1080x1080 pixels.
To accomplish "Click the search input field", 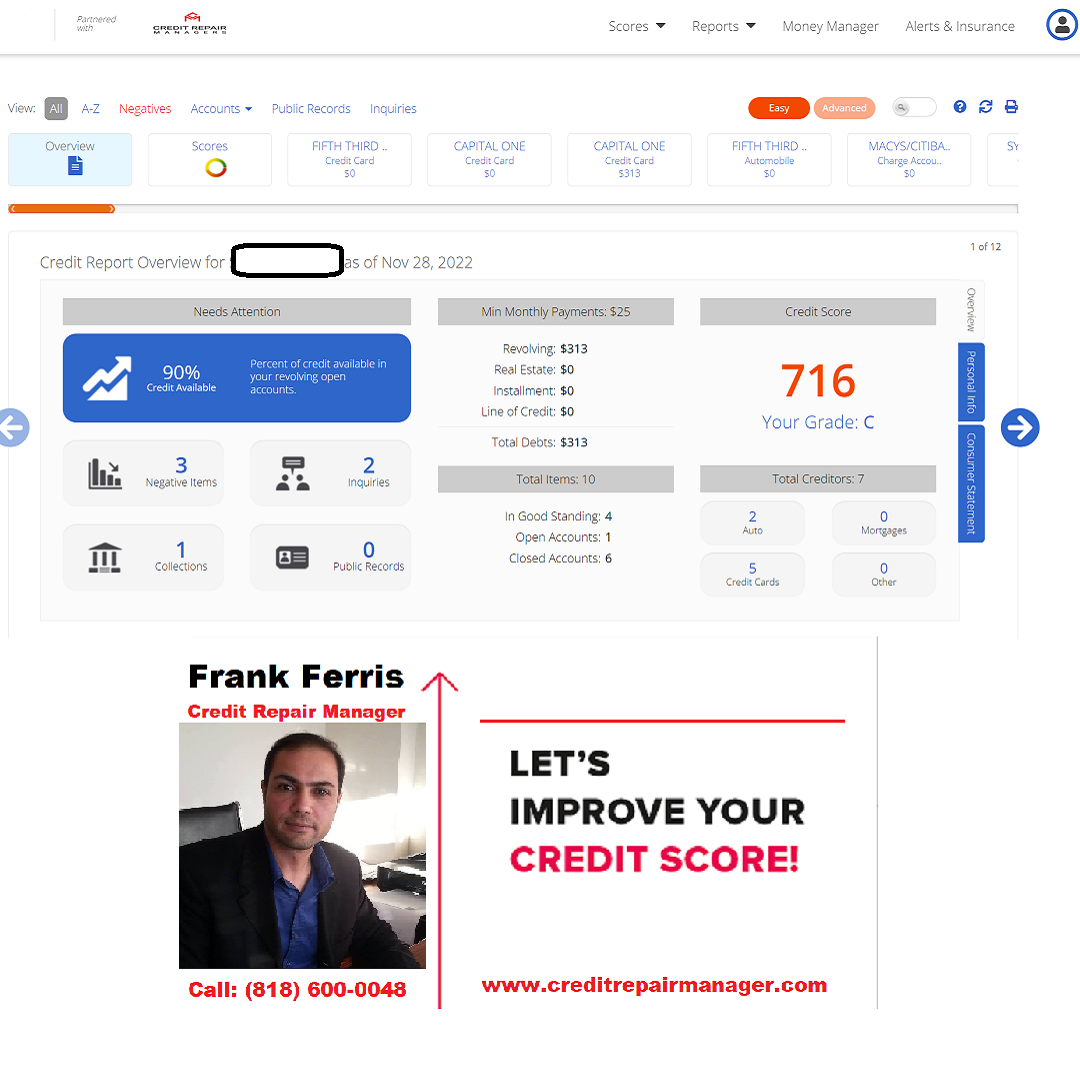I will (x=914, y=107).
